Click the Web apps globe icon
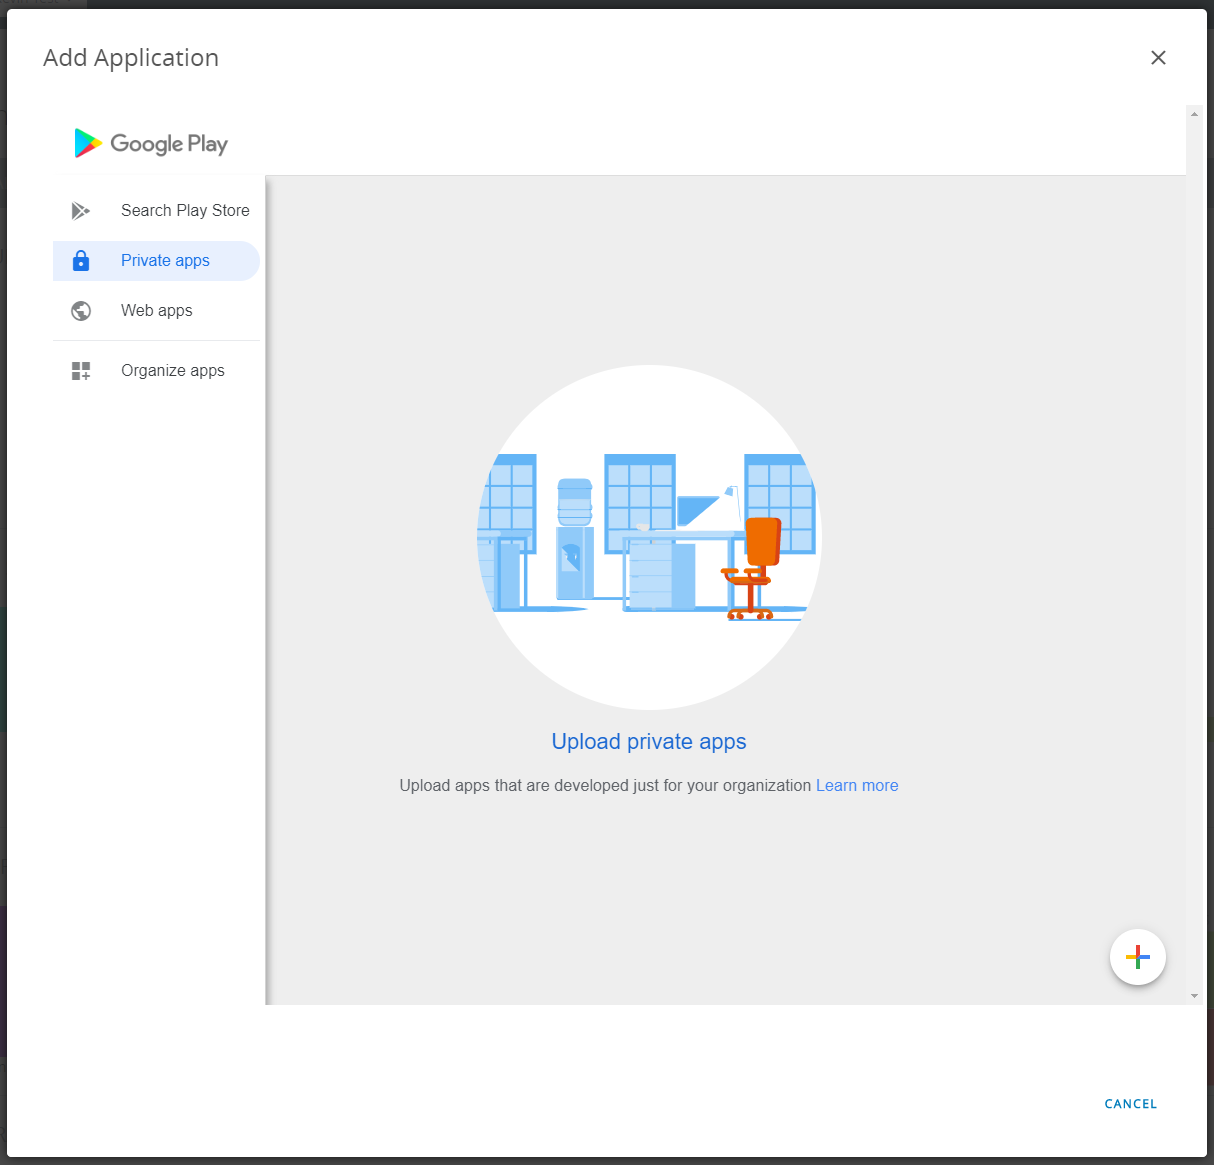Screen dimensions: 1214x1165 81,311
